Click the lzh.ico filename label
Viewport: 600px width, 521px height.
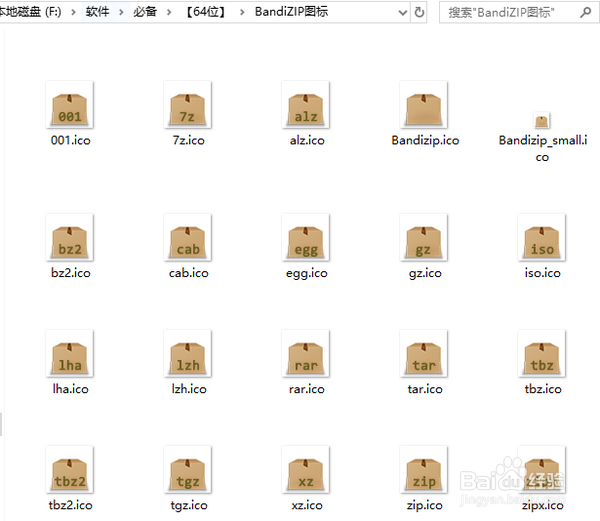point(189,389)
